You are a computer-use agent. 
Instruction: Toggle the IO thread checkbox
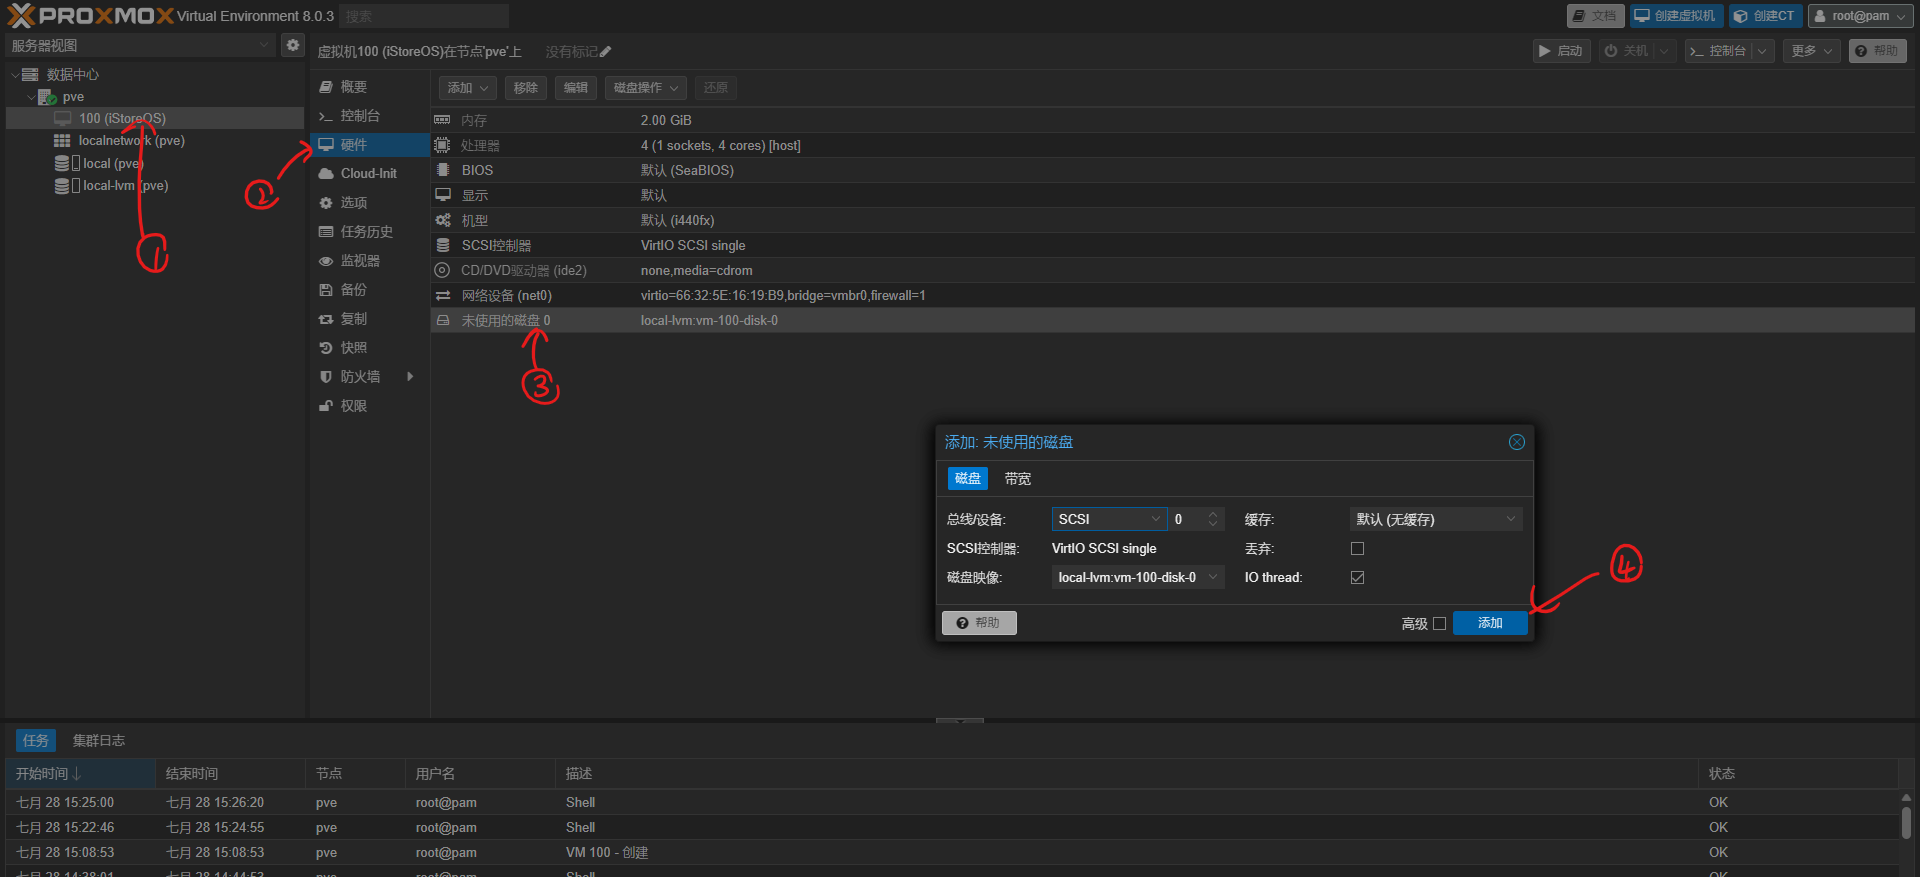click(x=1357, y=577)
